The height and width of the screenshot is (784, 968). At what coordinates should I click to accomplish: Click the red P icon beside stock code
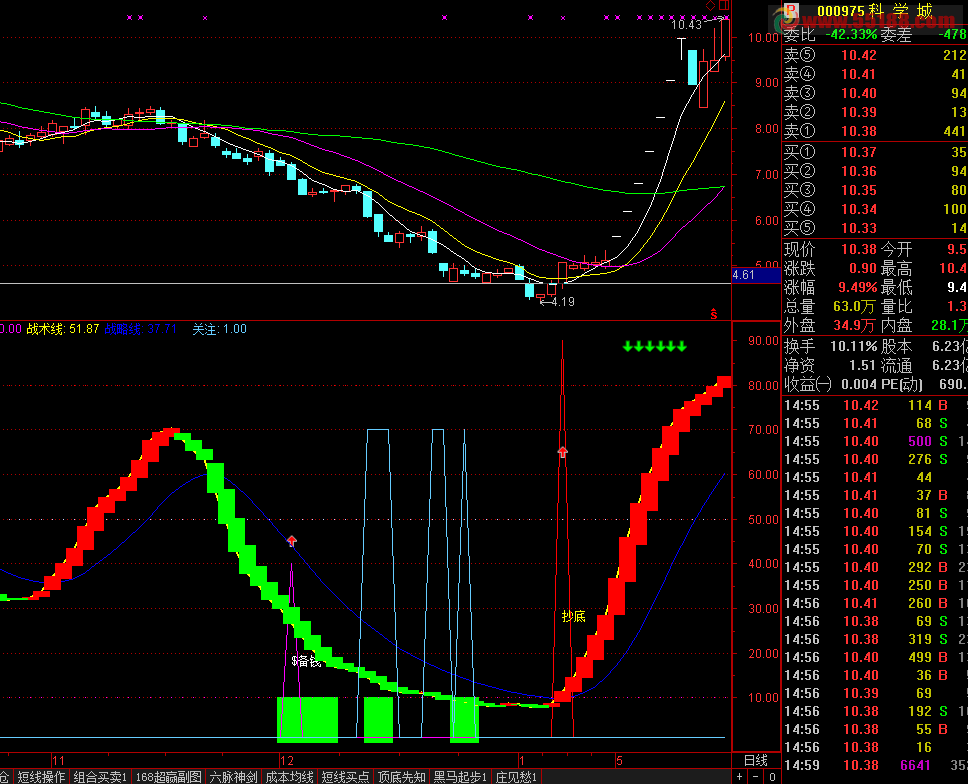point(791,12)
